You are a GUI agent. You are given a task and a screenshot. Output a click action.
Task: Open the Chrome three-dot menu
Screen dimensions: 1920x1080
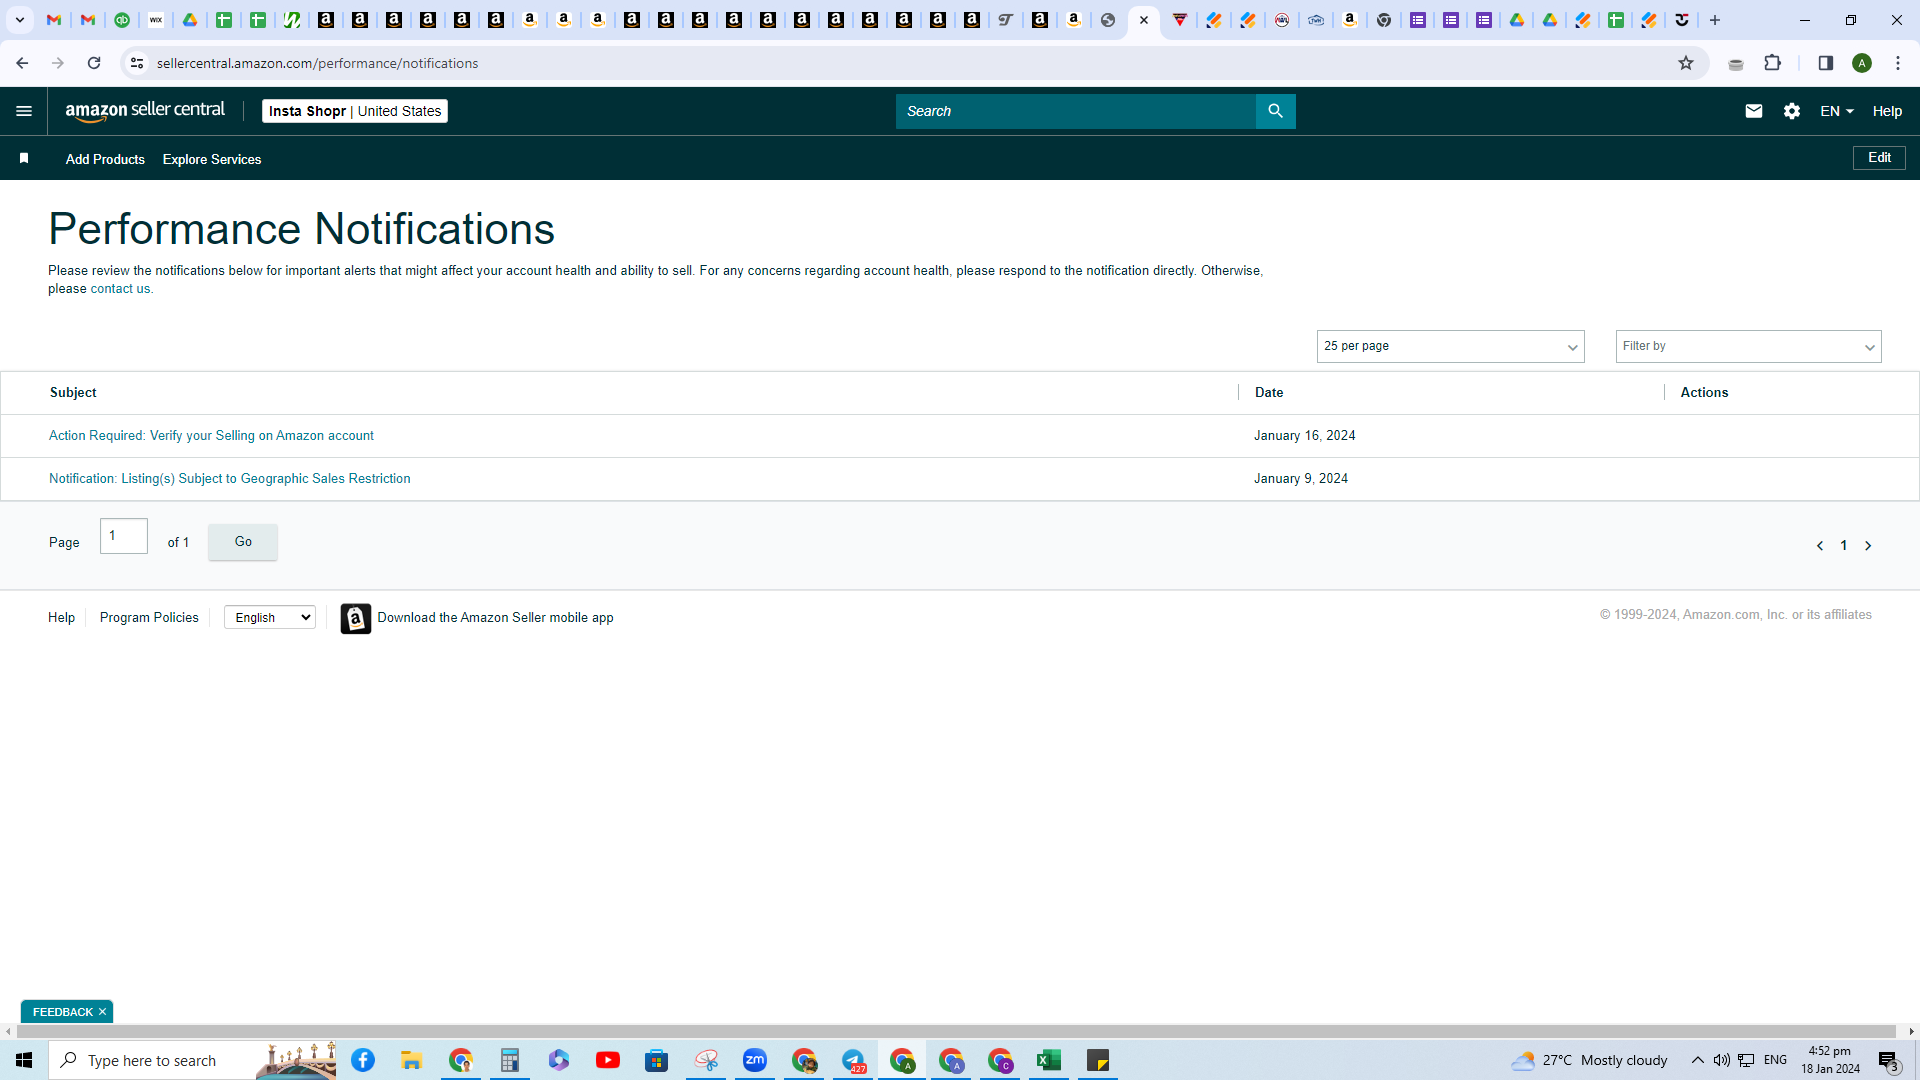[1898, 63]
